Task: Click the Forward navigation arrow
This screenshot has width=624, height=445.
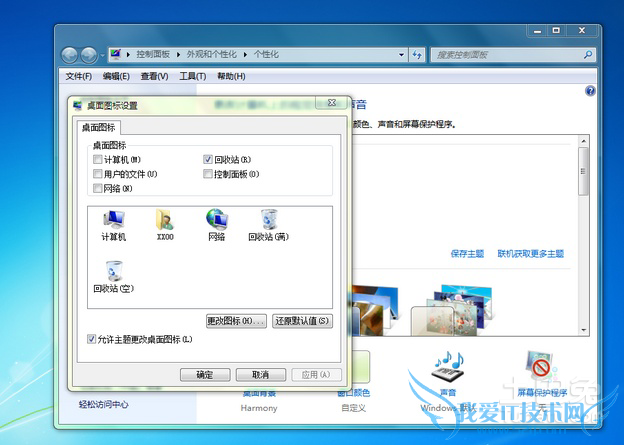Action: click(88, 55)
